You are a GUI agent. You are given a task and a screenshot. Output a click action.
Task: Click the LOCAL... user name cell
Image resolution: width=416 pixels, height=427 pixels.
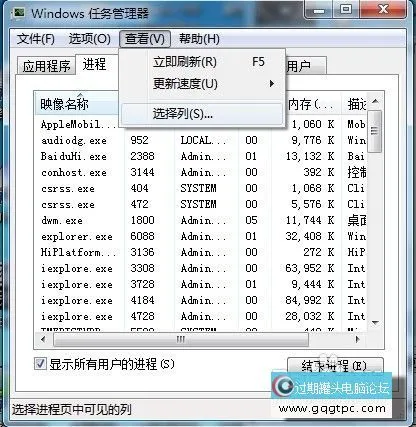point(203,140)
